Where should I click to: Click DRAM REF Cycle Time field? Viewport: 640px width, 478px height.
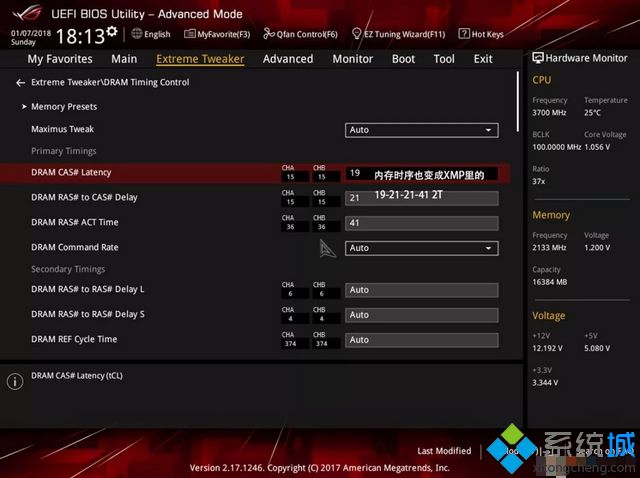point(422,340)
